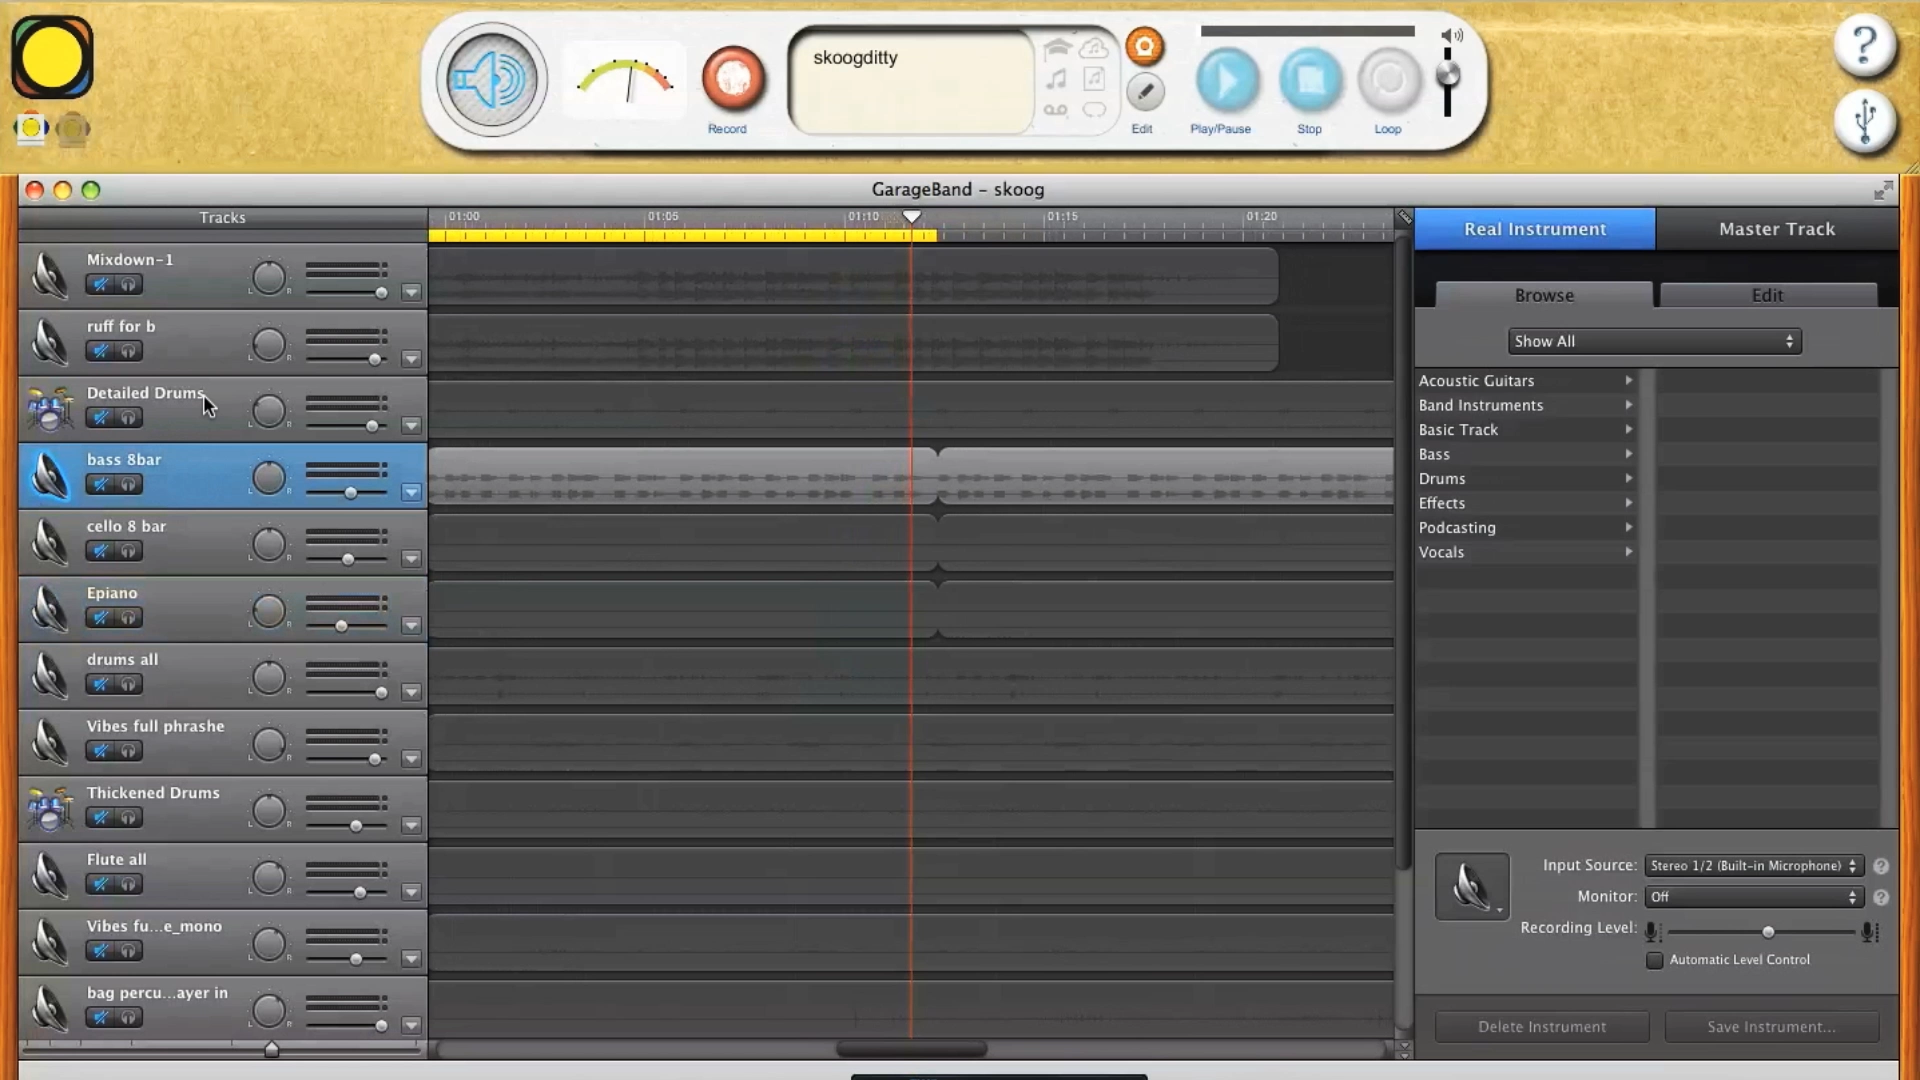Open the Show All dropdown

pos(1654,341)
